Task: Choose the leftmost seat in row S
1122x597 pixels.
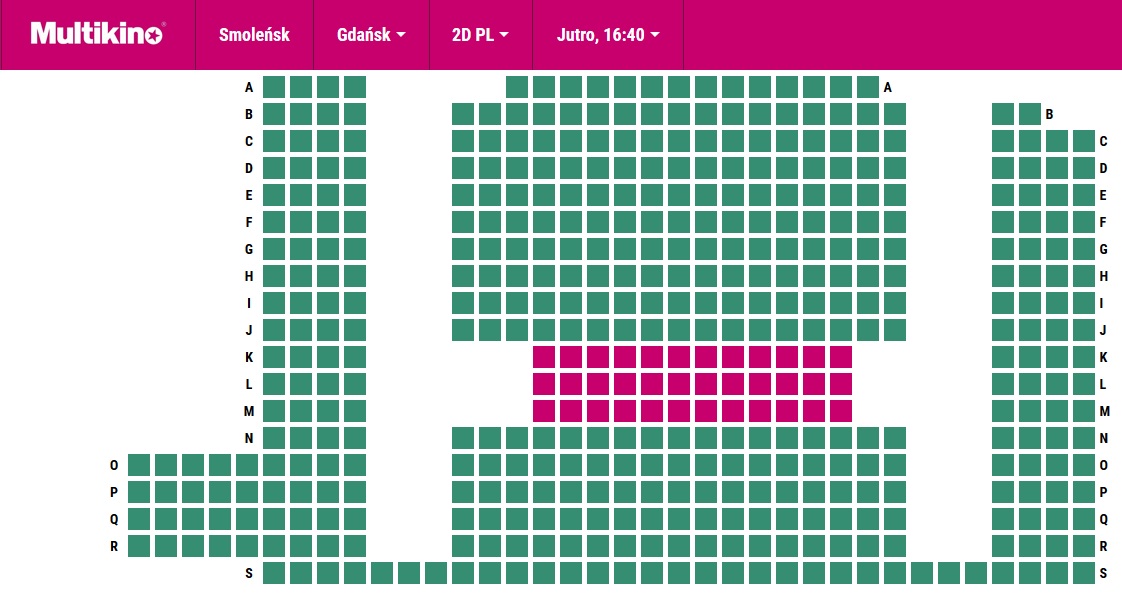Action: [x=274, y=573]
